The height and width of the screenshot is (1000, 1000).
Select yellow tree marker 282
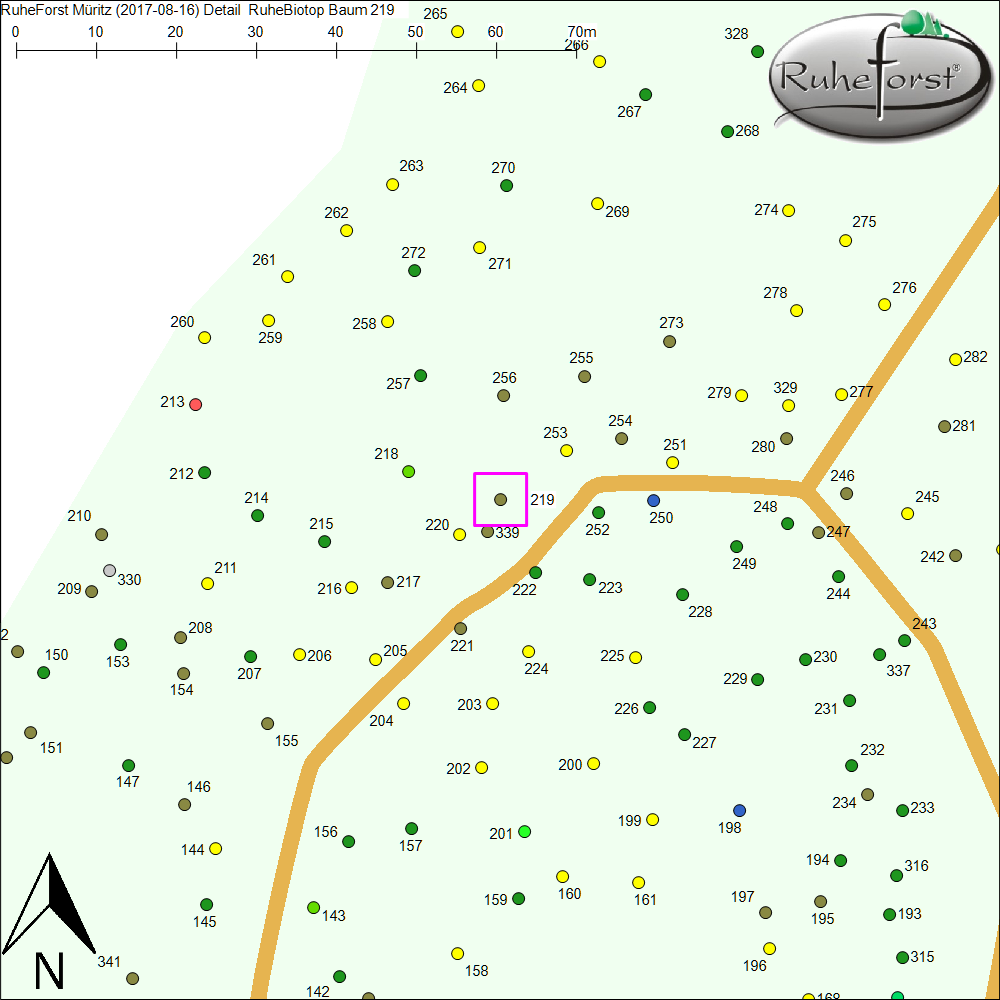click(x=955, y=360)
